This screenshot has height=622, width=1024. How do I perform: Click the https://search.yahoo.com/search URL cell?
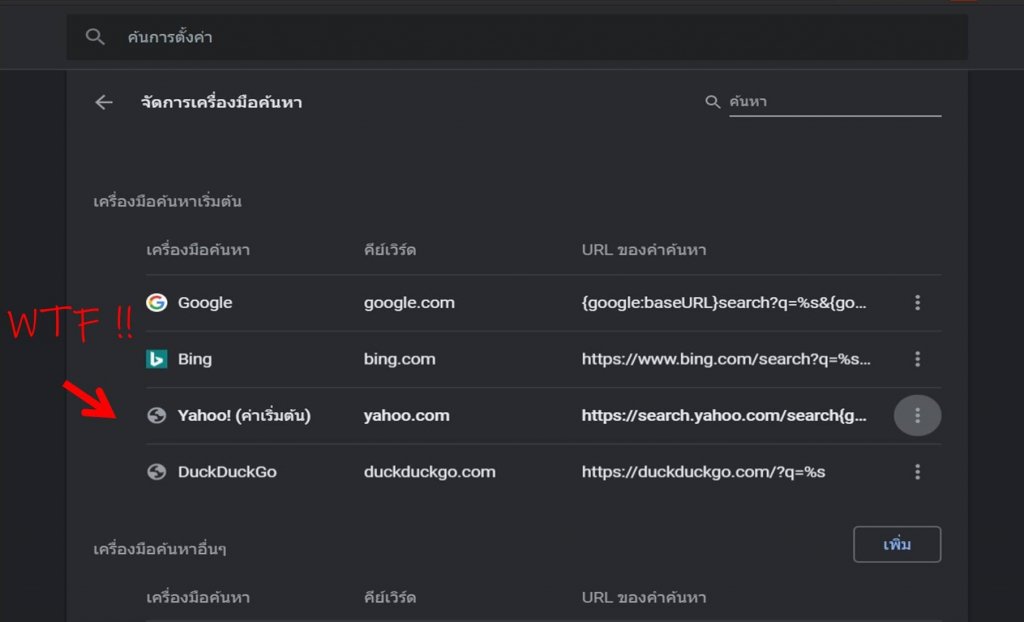pyautogui.click(x=724, y=416)
